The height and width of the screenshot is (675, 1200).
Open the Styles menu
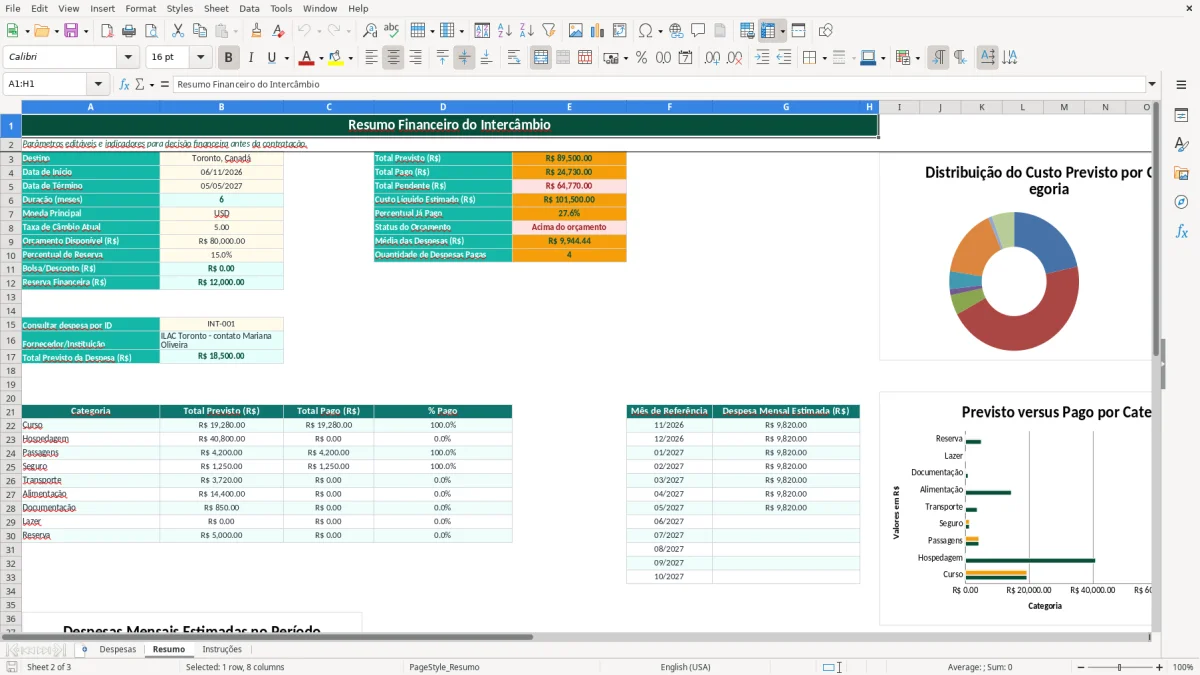180,8
